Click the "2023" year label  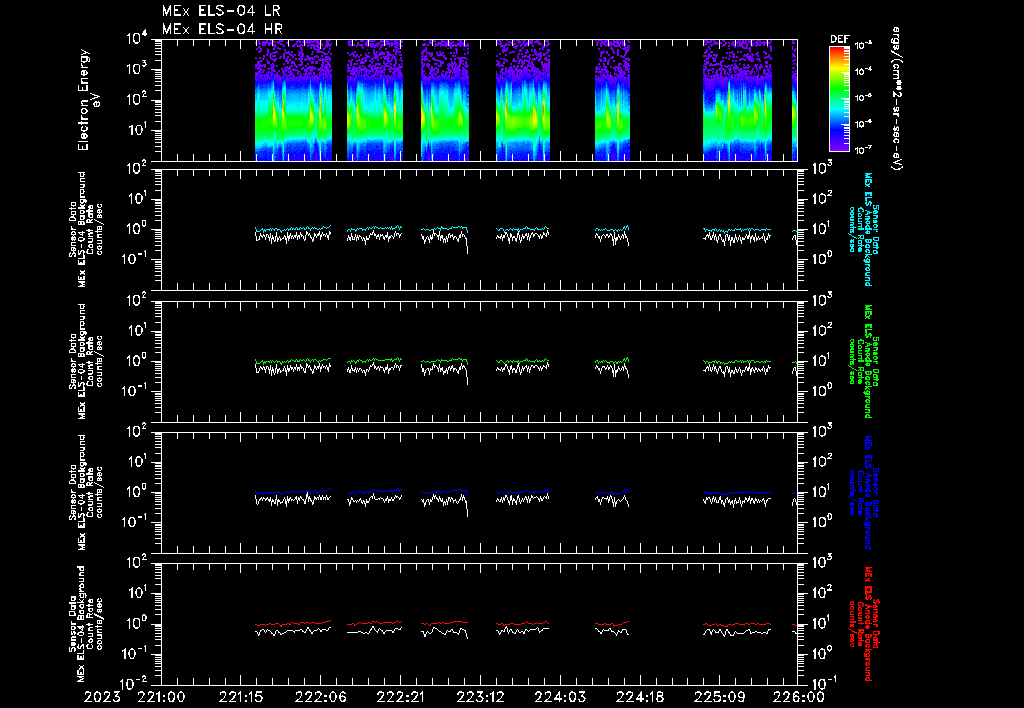coord(103,697)
